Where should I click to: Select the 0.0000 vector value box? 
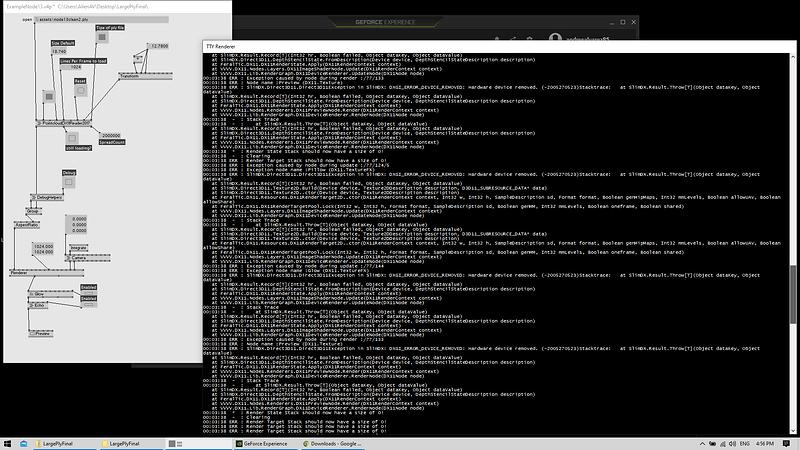click(x=77, y=224)
